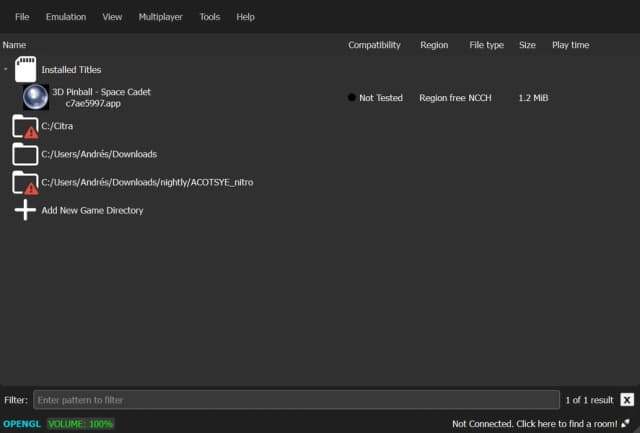The height and width of the screenshot is (433, 640).
Task: Click the Region free cell
Action: (x=442, y=98)
